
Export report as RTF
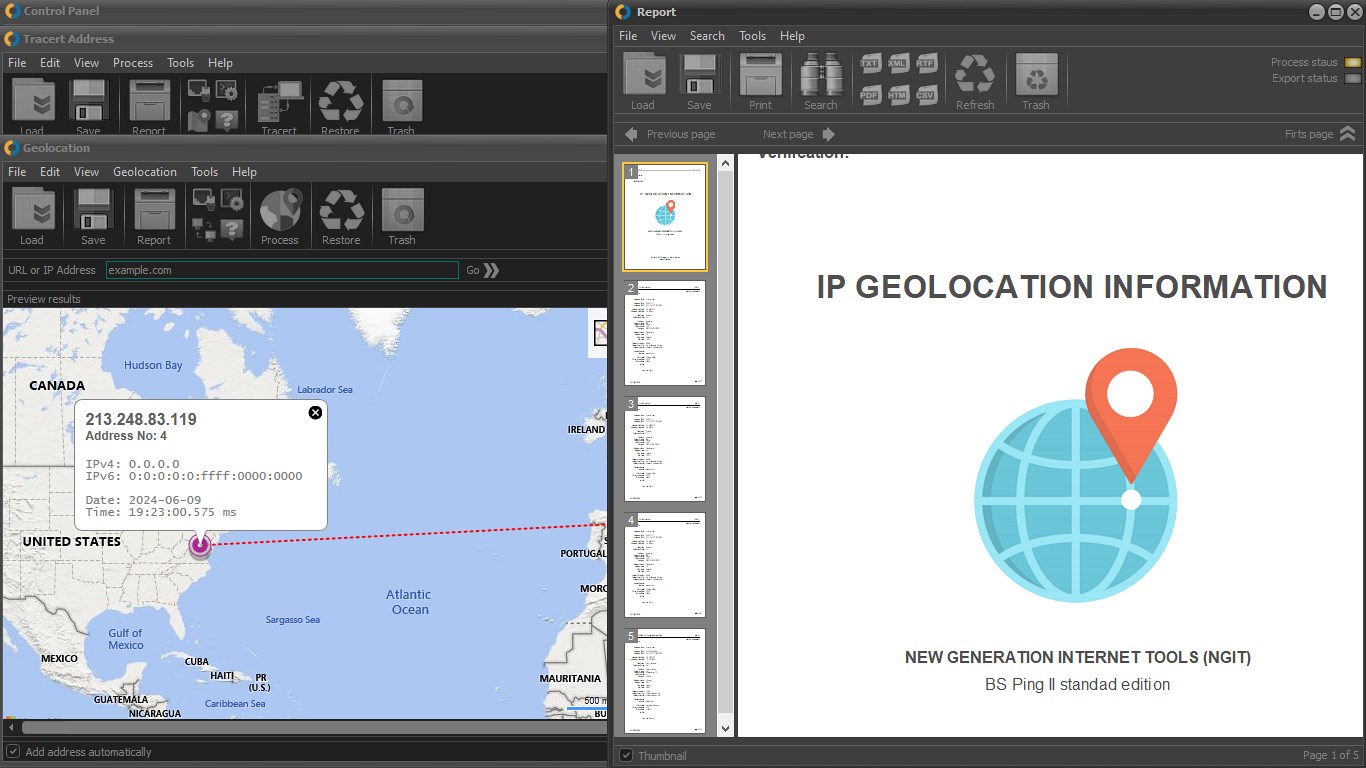point(926,63)
